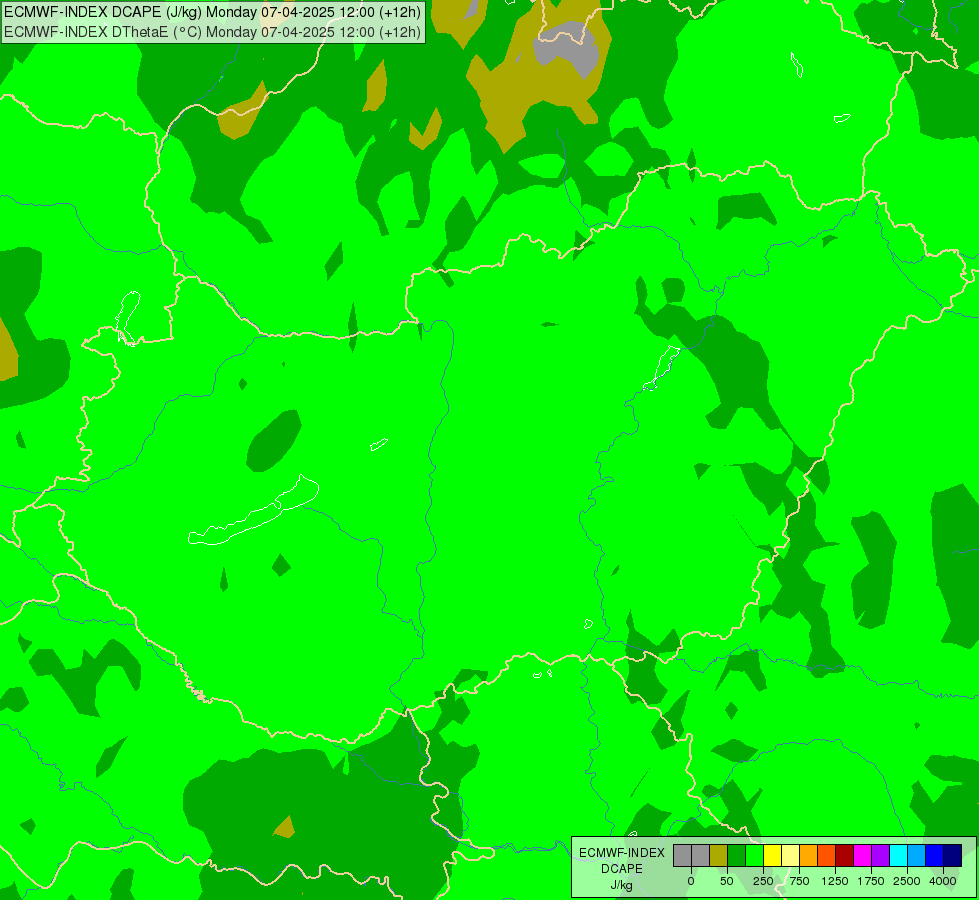
Task: Click the pale yellow legend swatch before 750
Action: pyautogui.click(x=790, y=856)
